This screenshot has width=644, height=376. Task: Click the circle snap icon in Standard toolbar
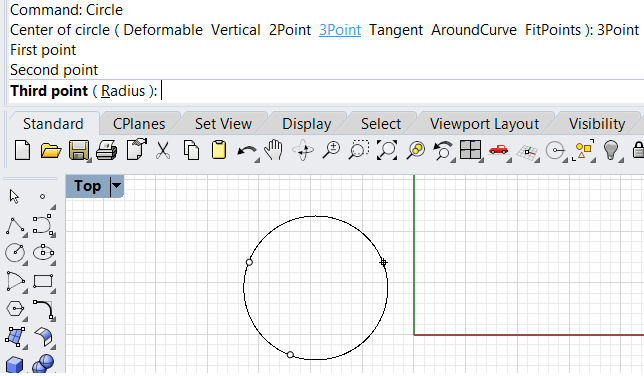coord(556,151)
